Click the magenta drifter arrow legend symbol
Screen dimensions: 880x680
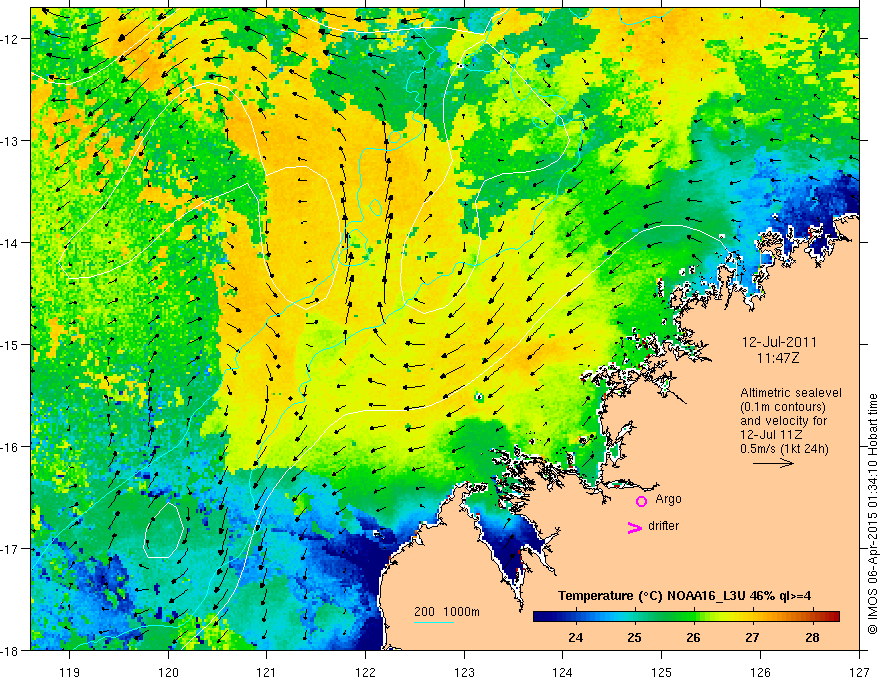[x=635, y=527]
